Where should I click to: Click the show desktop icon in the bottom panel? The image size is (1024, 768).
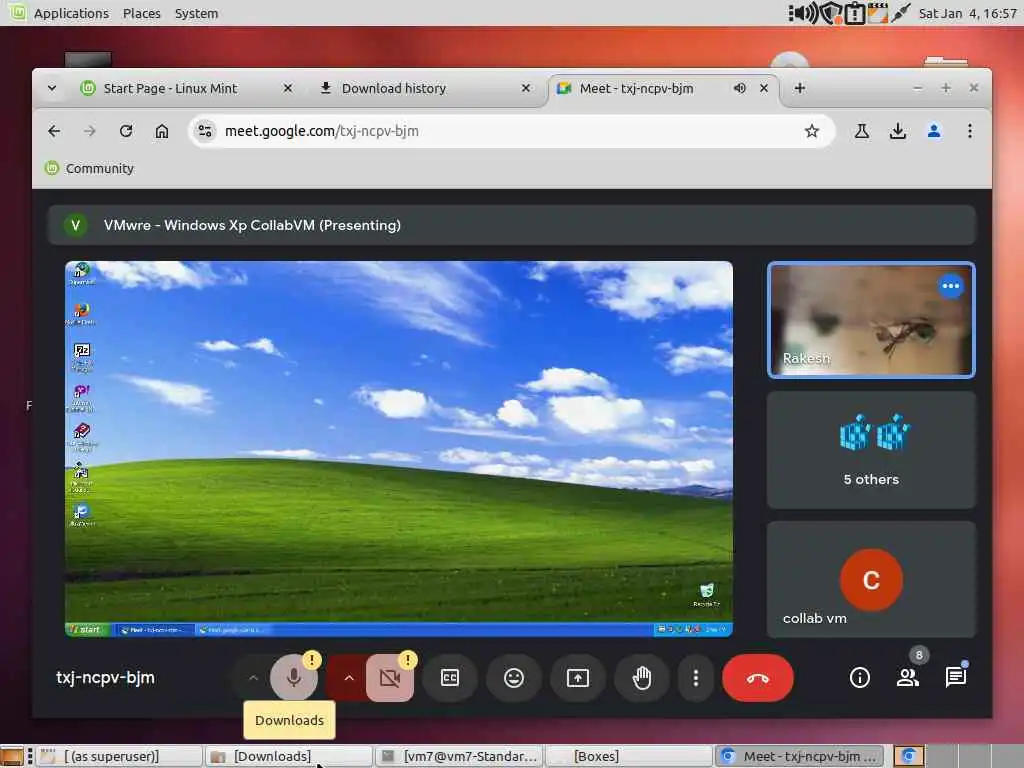[12, 757]
